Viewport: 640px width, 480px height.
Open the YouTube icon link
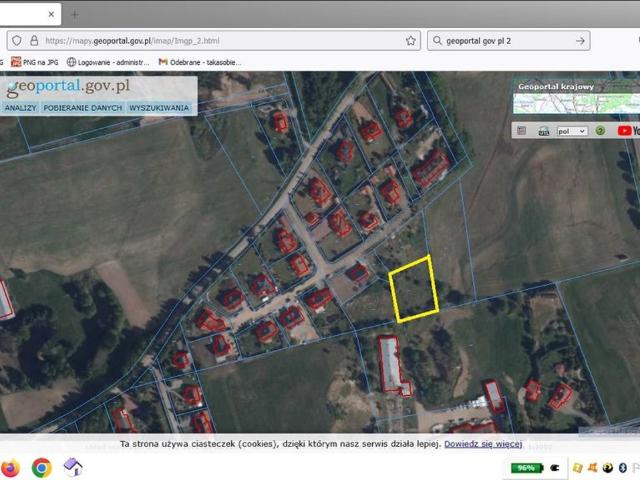coord(627,130)
